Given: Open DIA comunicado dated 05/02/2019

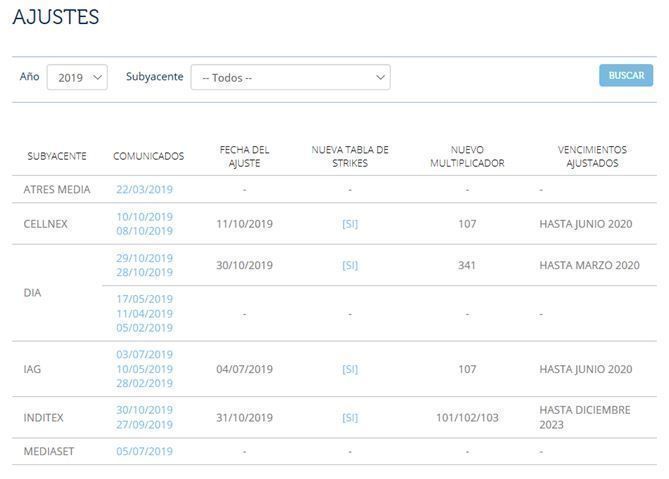Looking at the screenshot, I should tap(144, 328).
